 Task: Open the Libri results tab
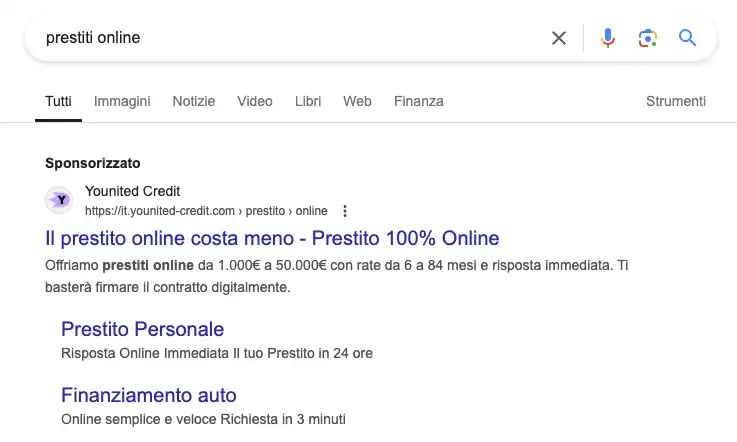click(x=308, y=101)
